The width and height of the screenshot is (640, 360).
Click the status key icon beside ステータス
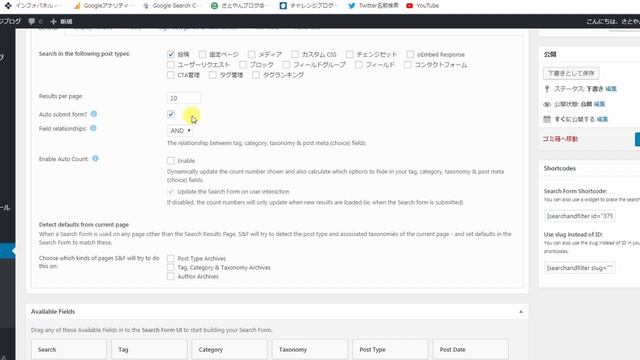[547, 89]
